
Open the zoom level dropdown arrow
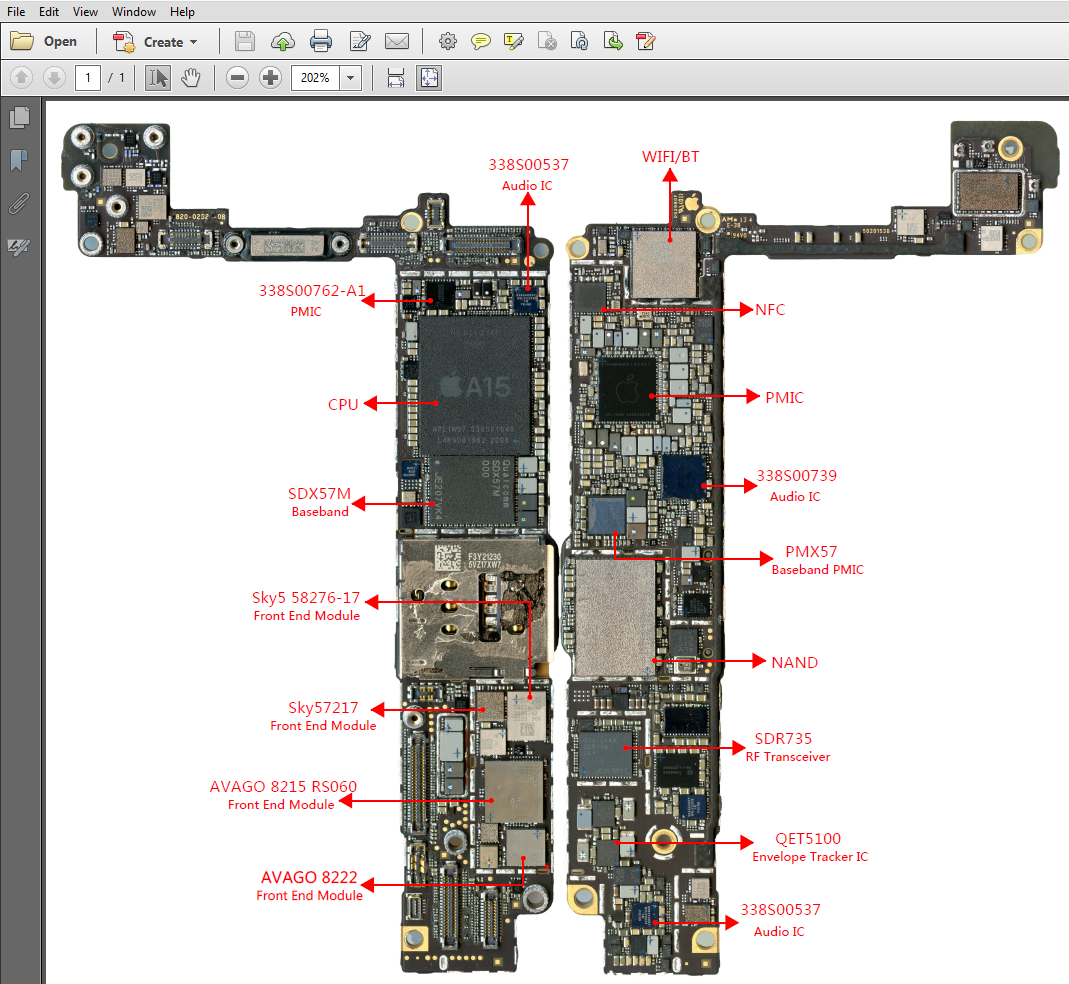coord(351,78)
